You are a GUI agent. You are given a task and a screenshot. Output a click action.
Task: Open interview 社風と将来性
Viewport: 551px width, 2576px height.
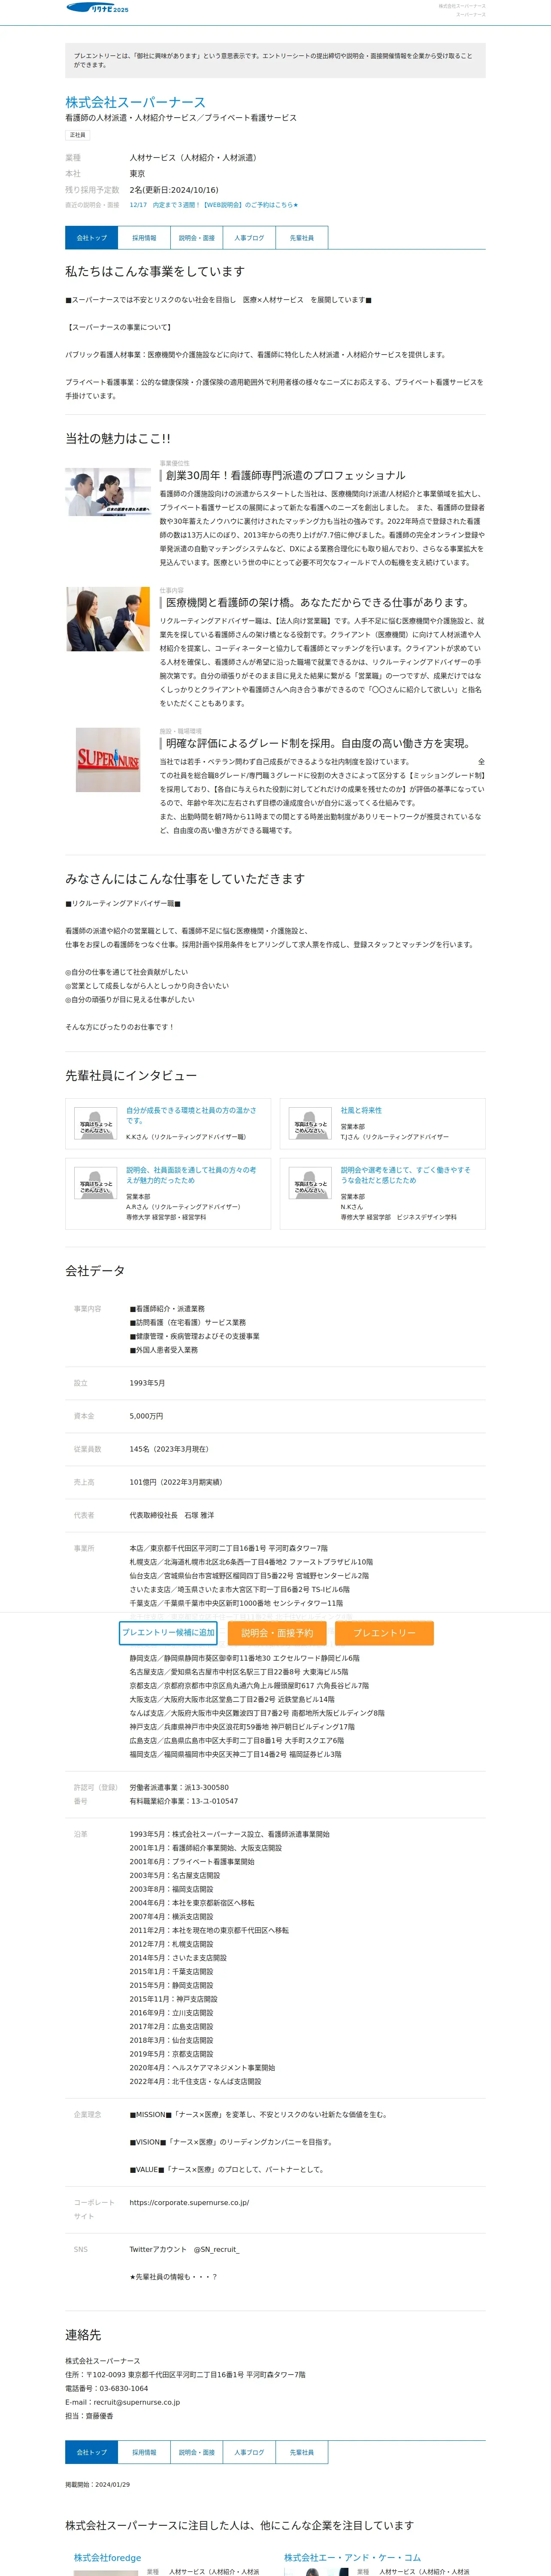pos(360,1110)
